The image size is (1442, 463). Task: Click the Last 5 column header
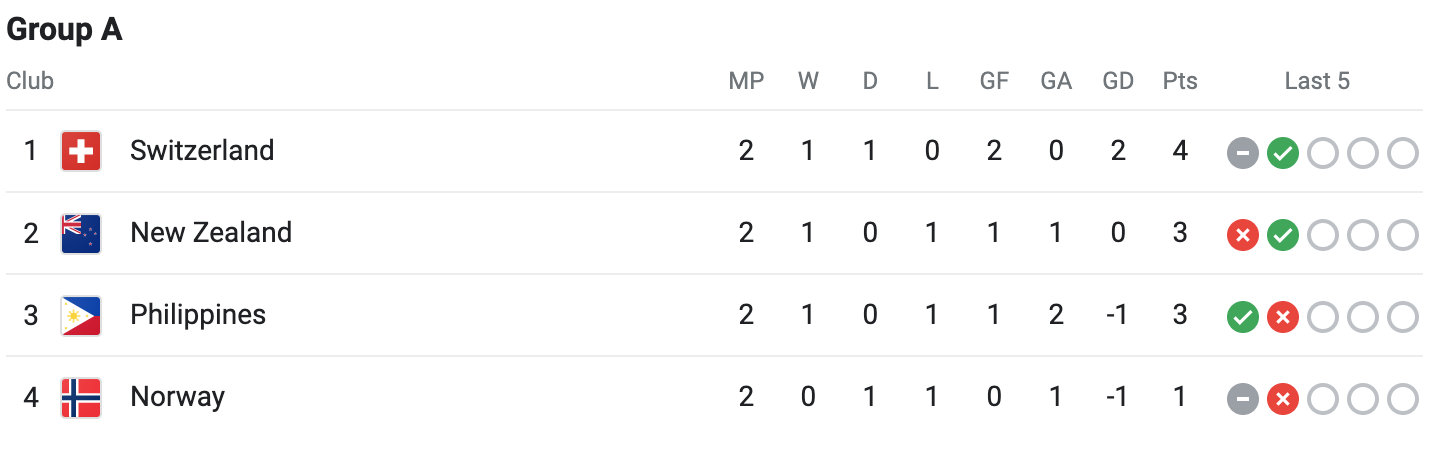(1317, 81)
